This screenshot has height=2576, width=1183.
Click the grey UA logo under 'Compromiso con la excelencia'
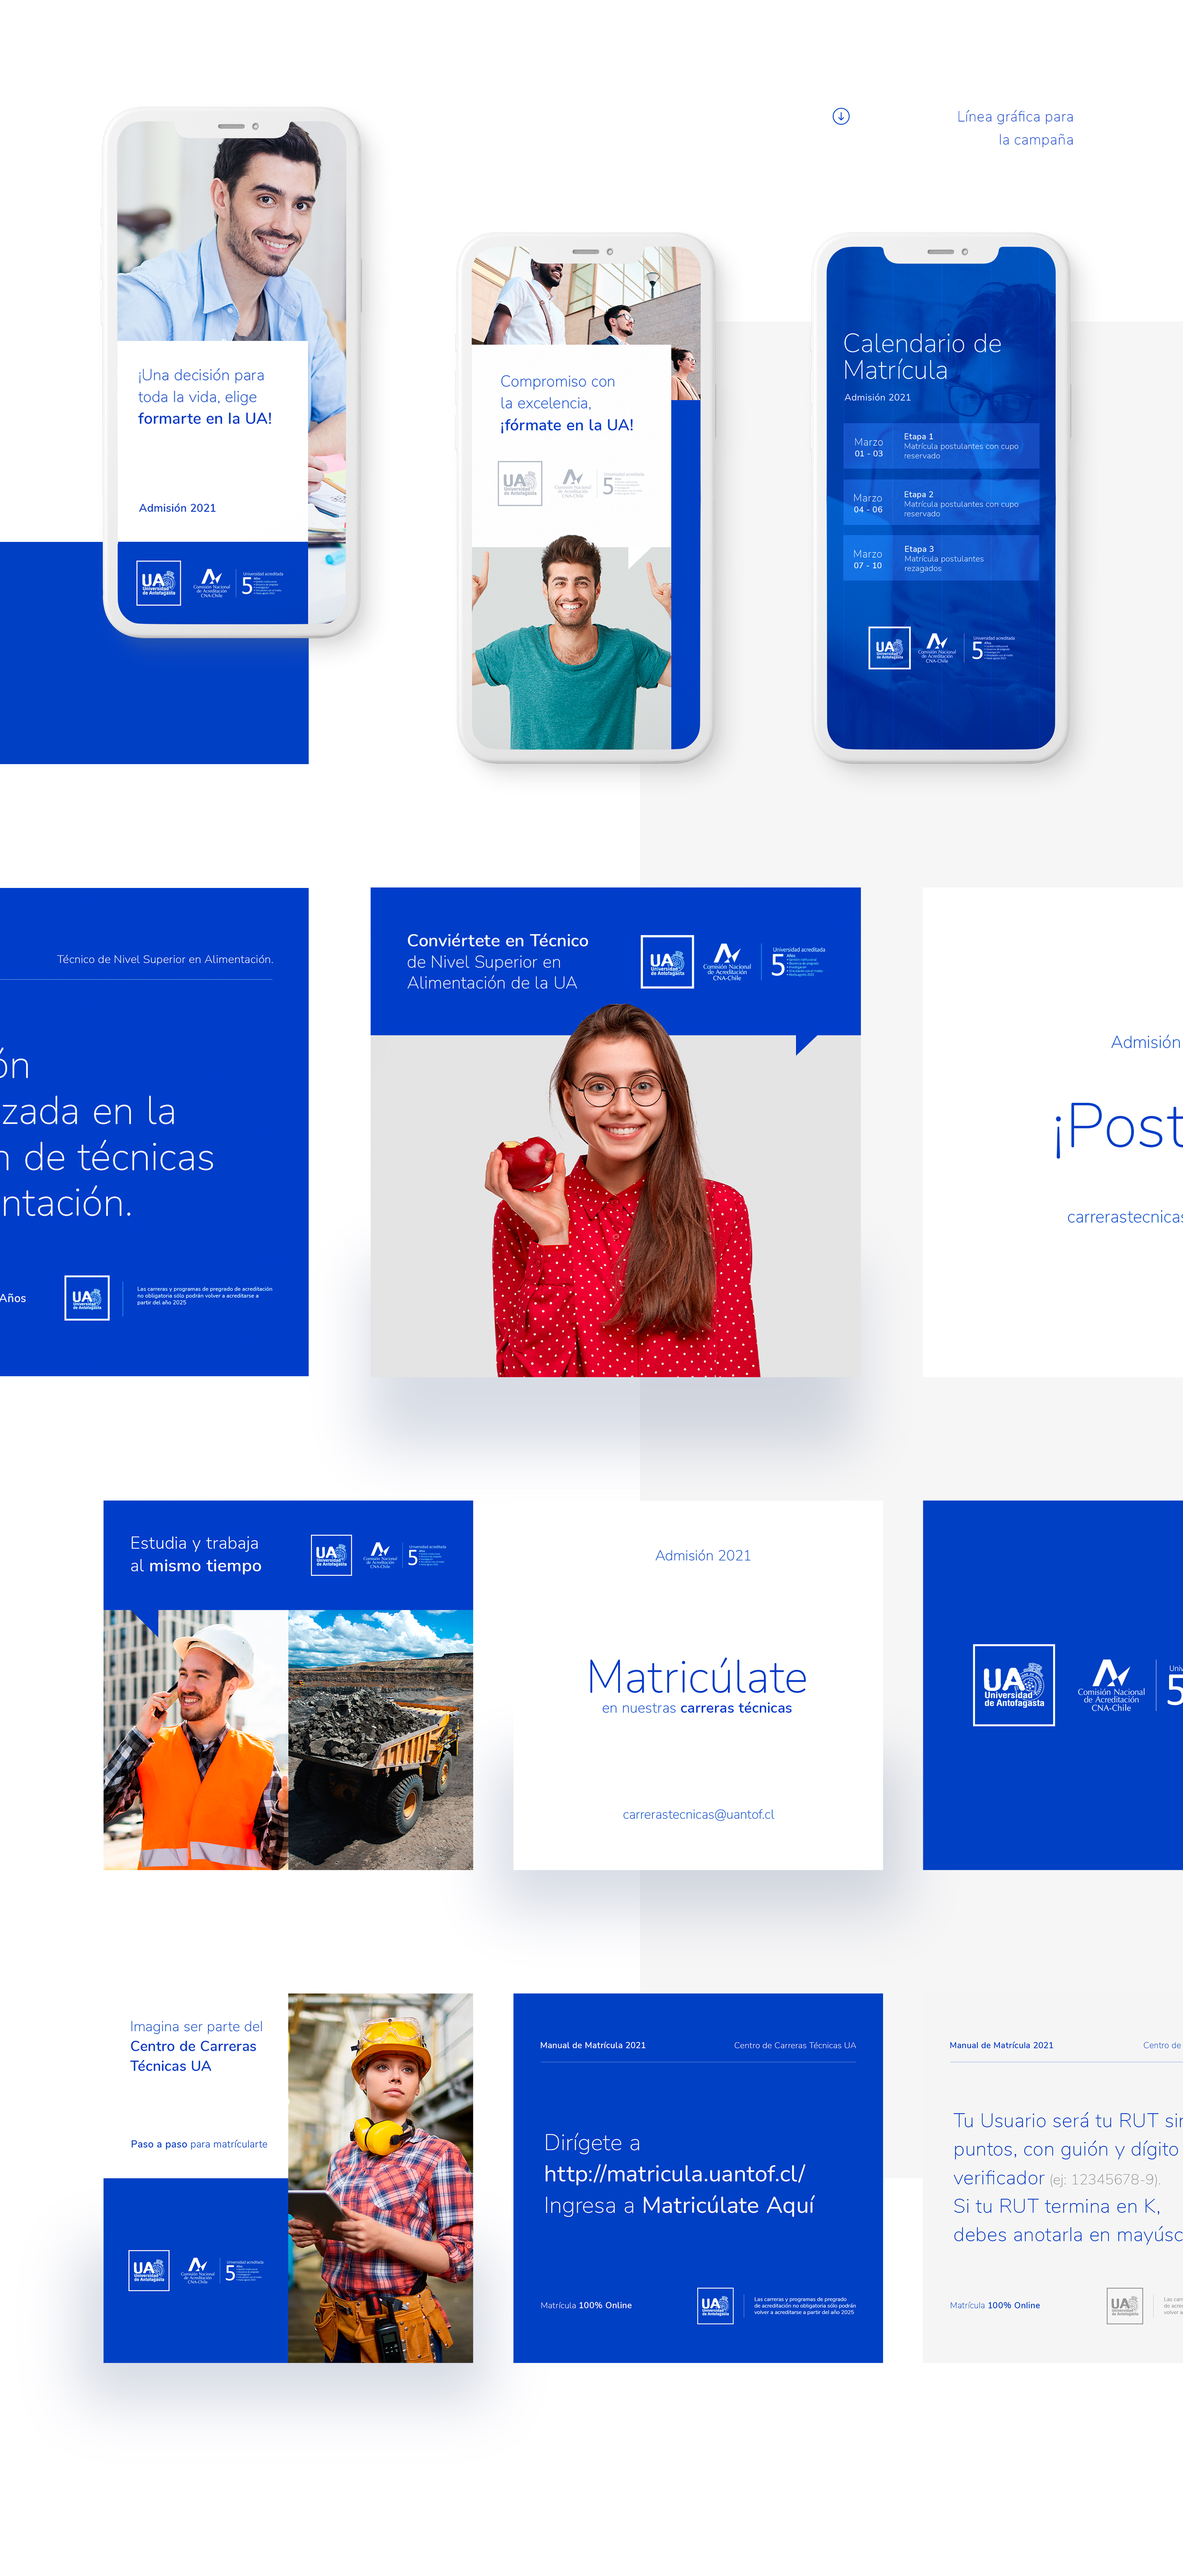[x=520, y=483]
